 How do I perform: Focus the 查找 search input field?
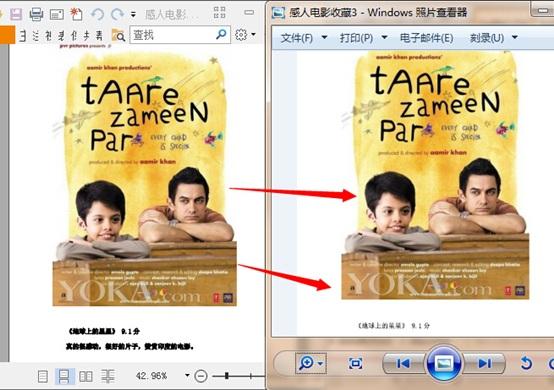(x=172, y=35)
